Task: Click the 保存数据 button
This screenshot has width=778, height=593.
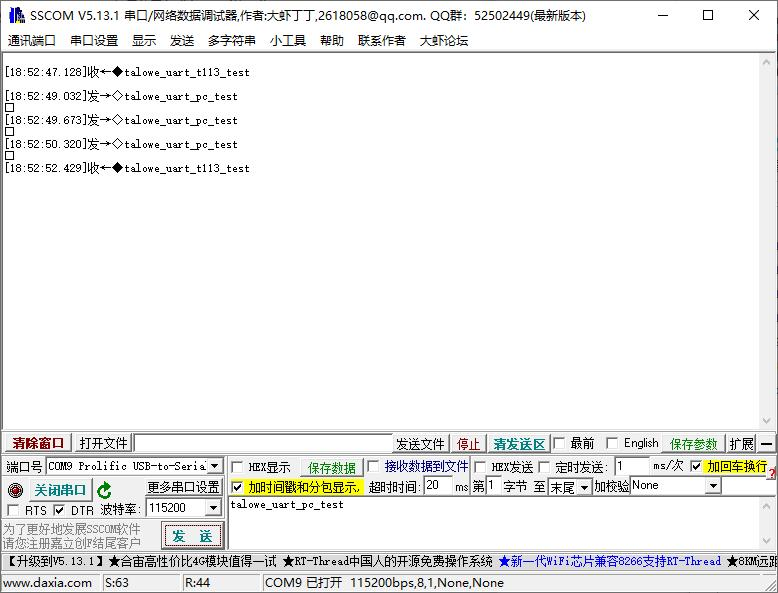Action: click(332, 467)
